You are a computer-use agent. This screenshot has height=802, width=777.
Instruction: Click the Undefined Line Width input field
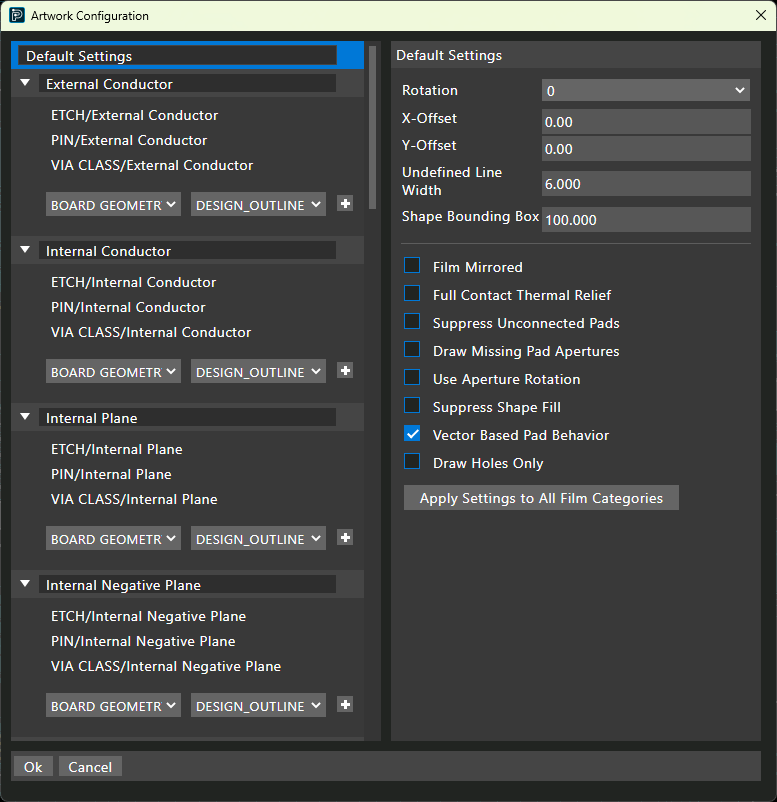tap(645, 183)
